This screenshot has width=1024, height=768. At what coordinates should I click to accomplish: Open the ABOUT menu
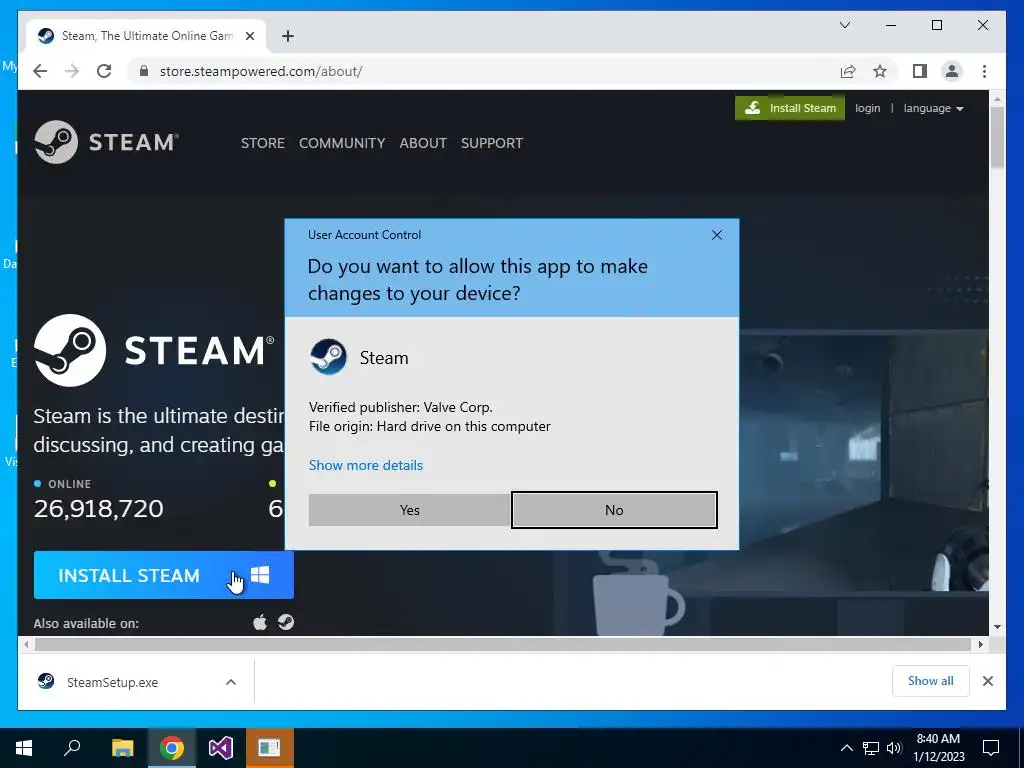(423, 143)
